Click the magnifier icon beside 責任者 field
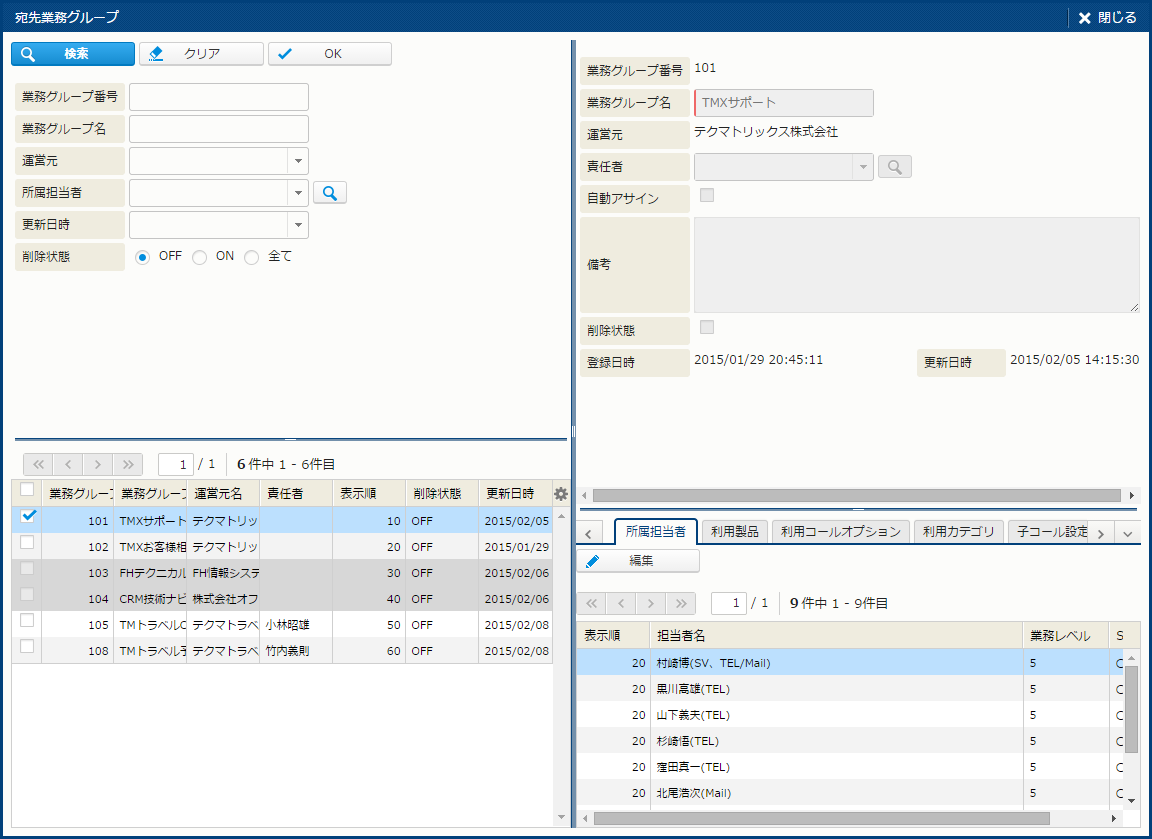This screenshot has width=1152, height=839. 894,167
